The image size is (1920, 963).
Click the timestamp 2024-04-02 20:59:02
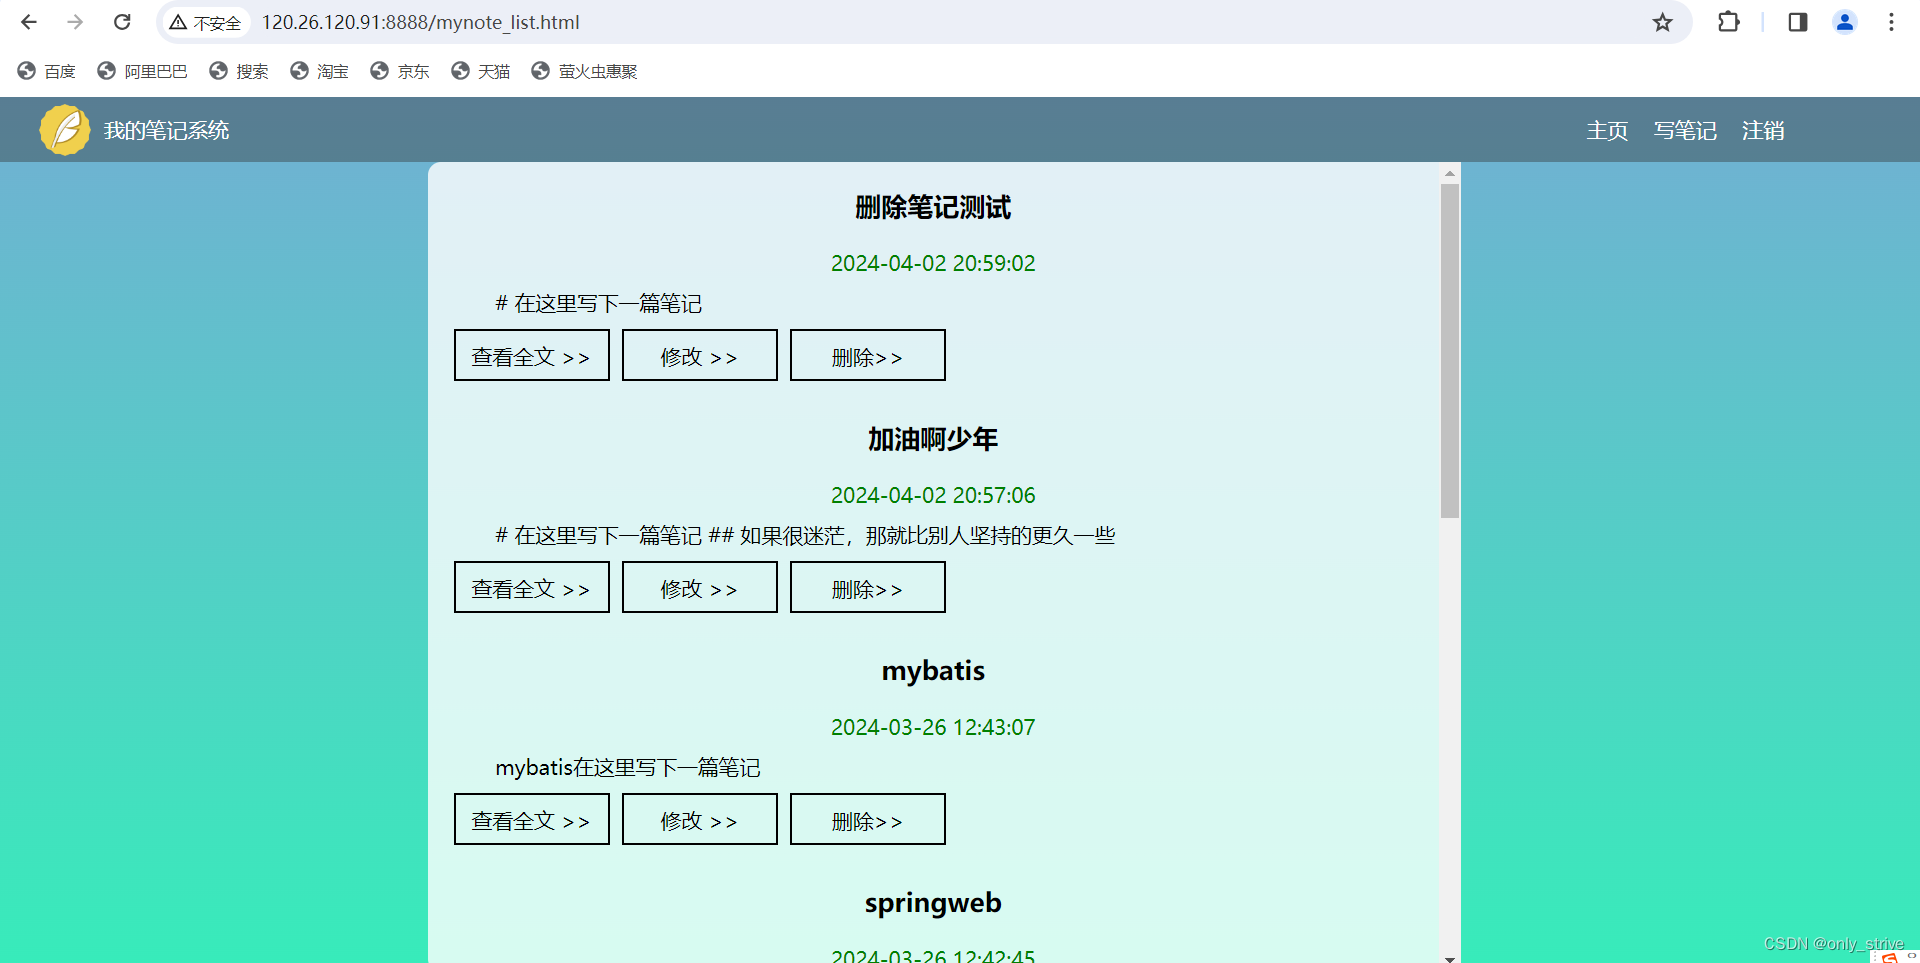tap(933, 263)
